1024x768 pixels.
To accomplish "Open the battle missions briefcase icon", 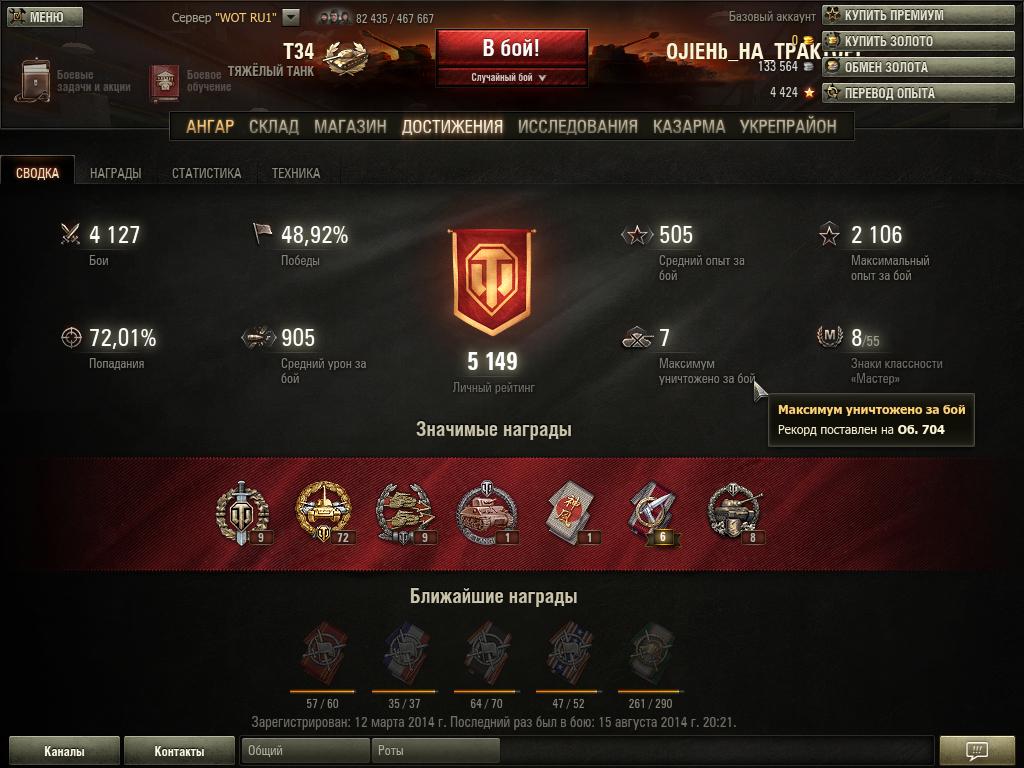I will coord(35,80).
